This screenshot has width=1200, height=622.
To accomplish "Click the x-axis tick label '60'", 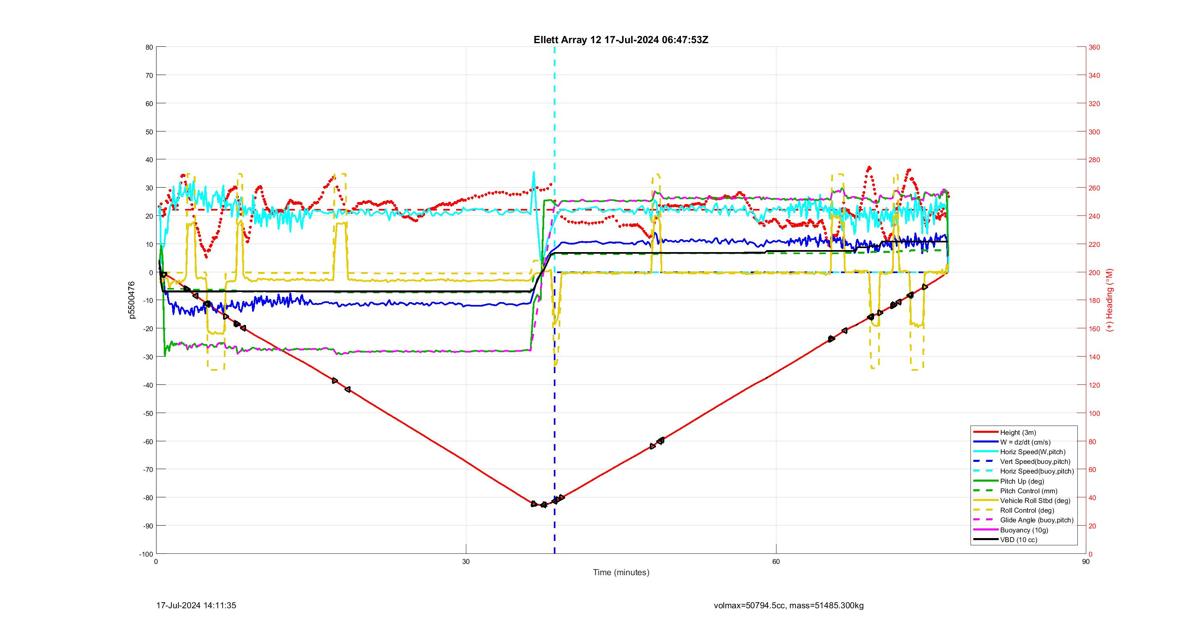I will click(x=776, y=561).
